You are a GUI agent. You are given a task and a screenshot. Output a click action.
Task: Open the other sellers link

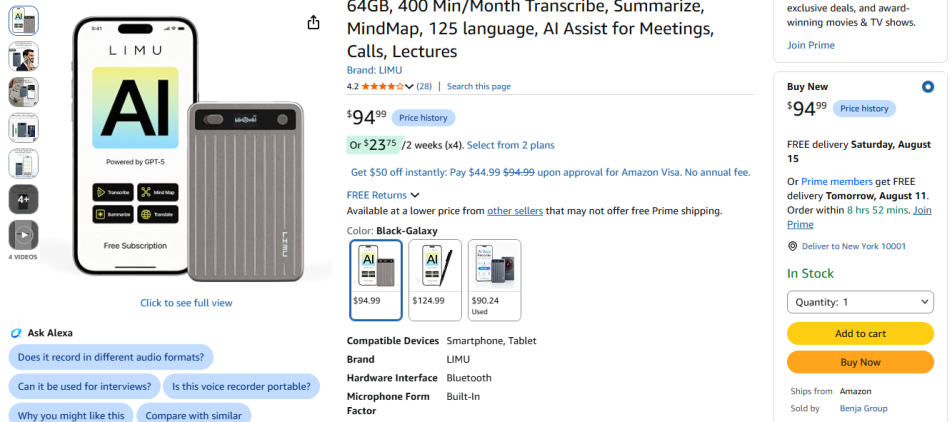click(515, 211)
